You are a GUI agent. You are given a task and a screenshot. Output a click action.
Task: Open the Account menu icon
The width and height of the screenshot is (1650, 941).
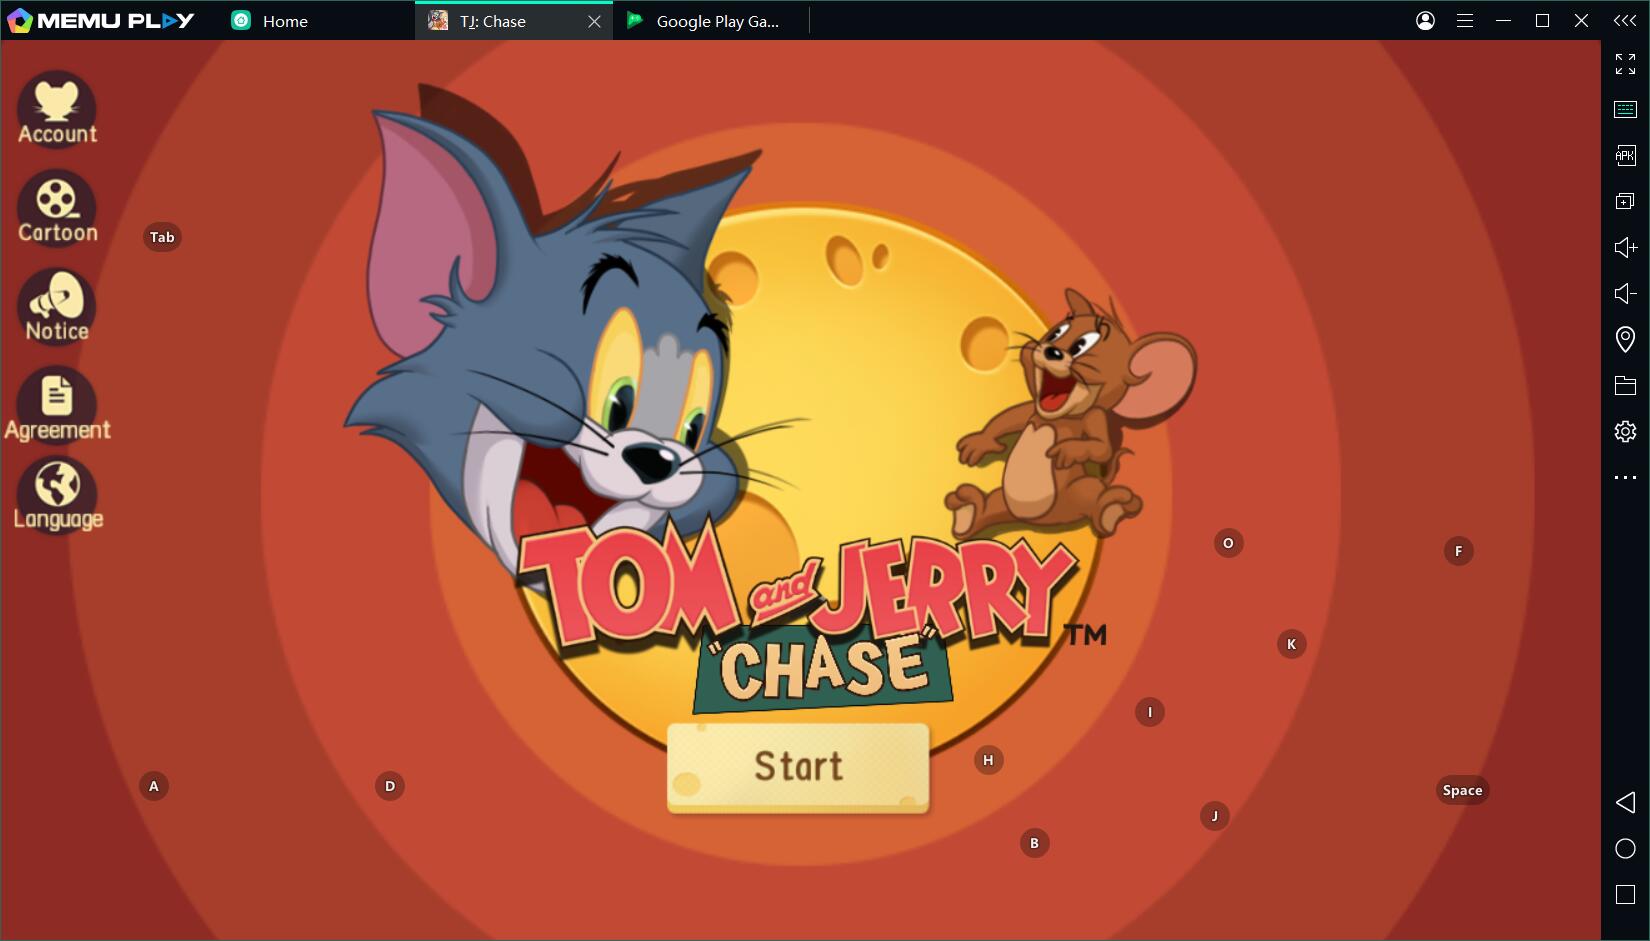[x=57, y=108]
